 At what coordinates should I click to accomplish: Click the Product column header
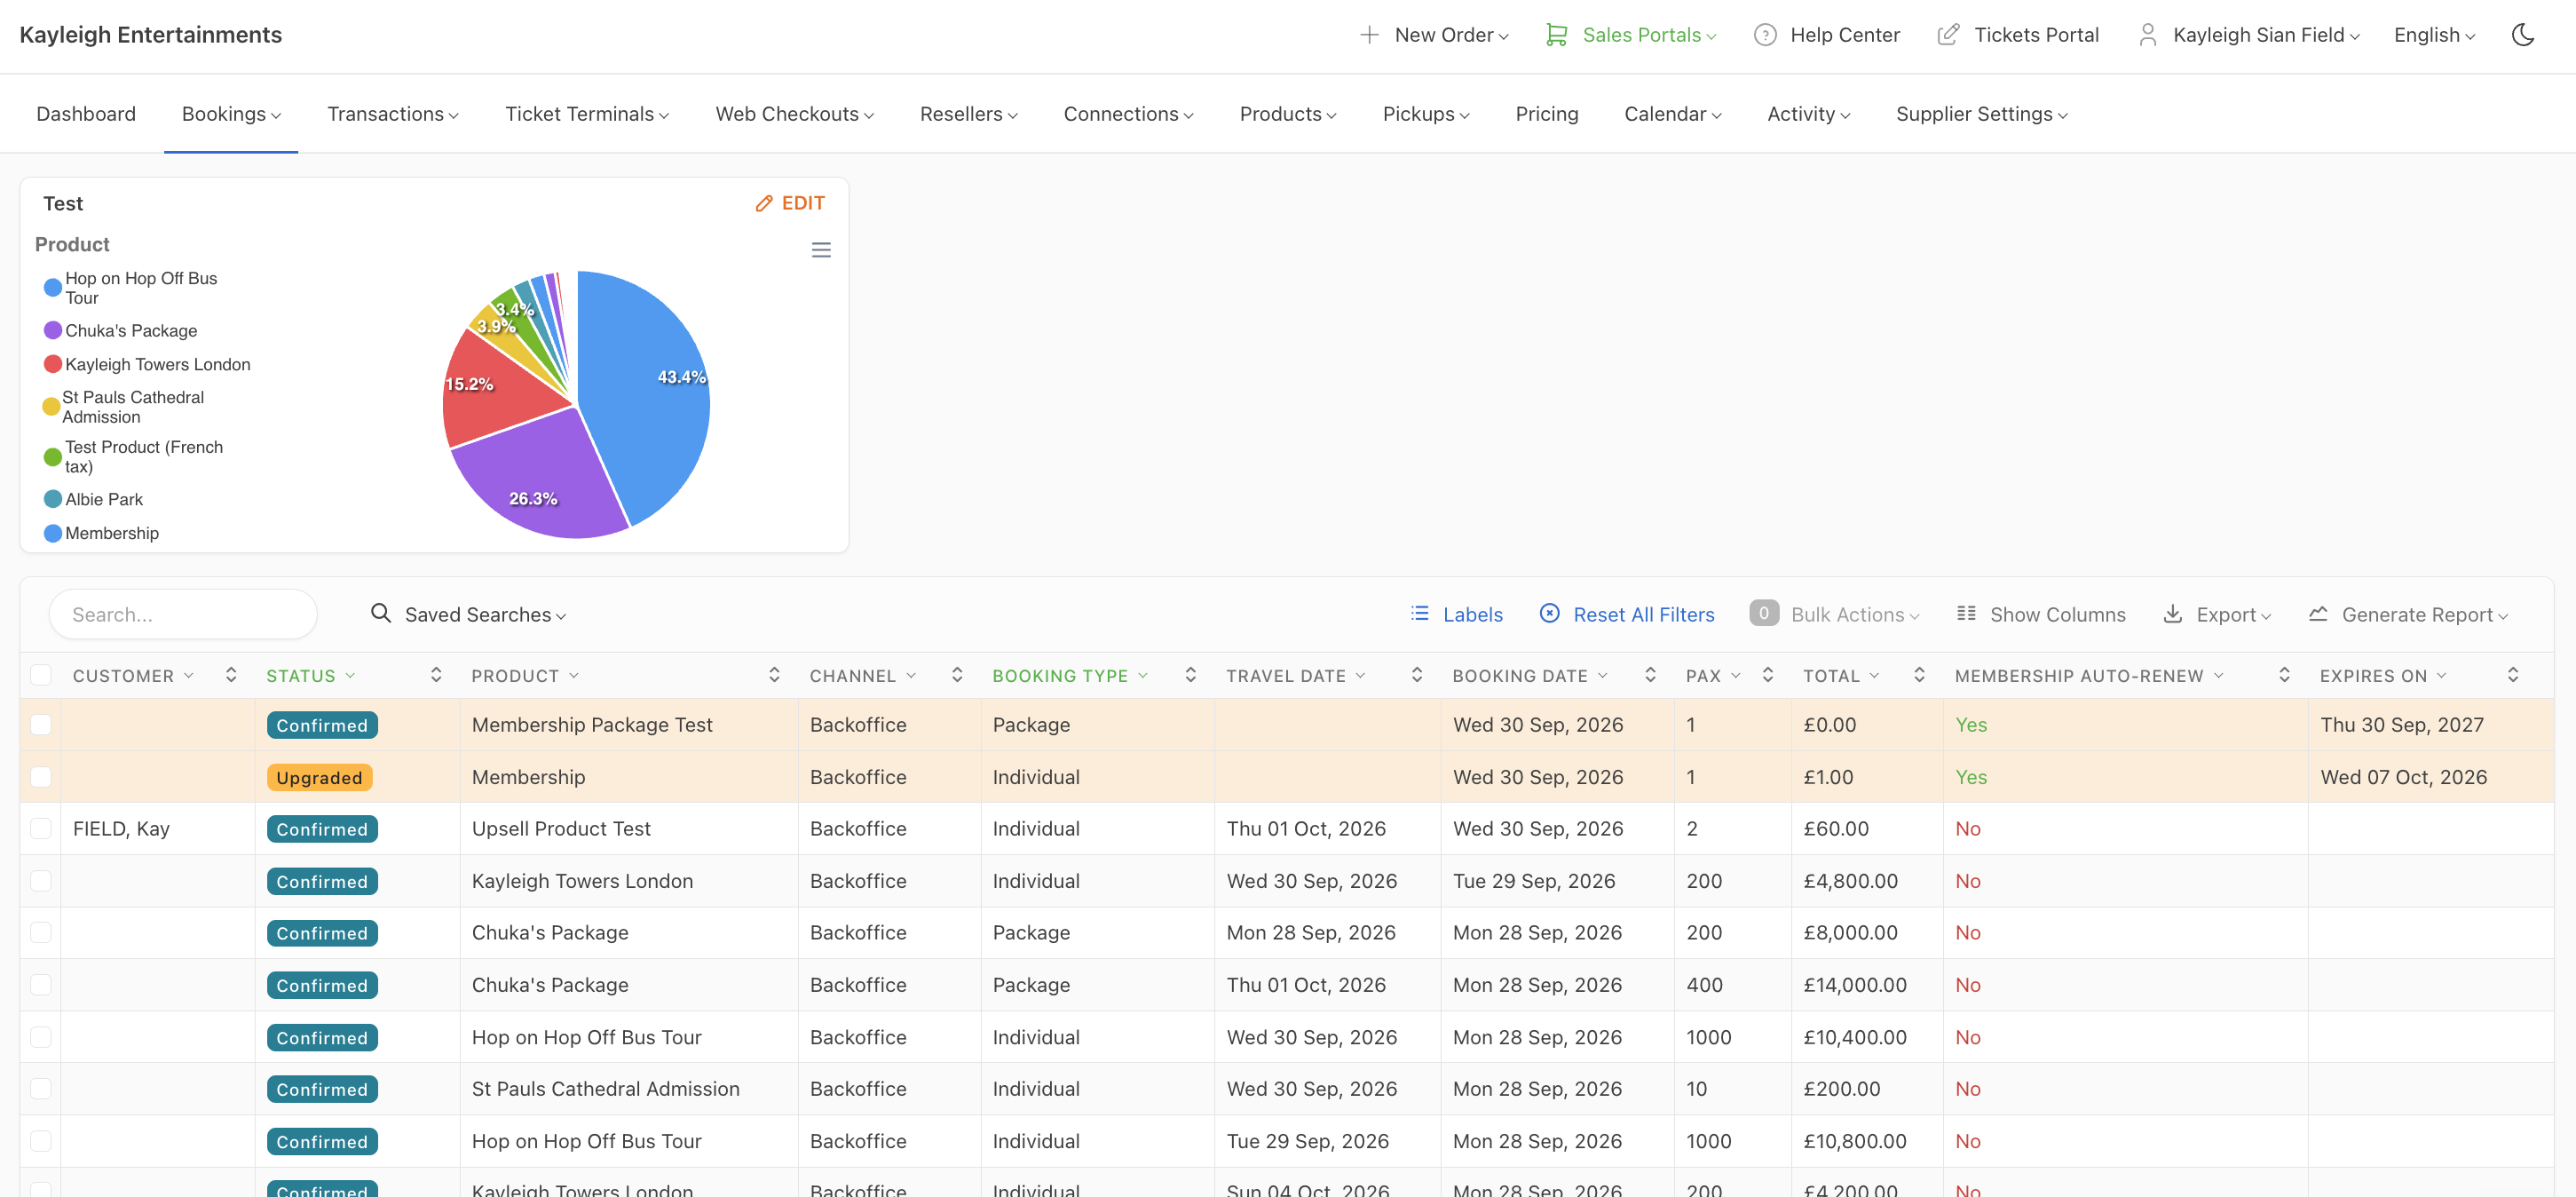[515, 675]
